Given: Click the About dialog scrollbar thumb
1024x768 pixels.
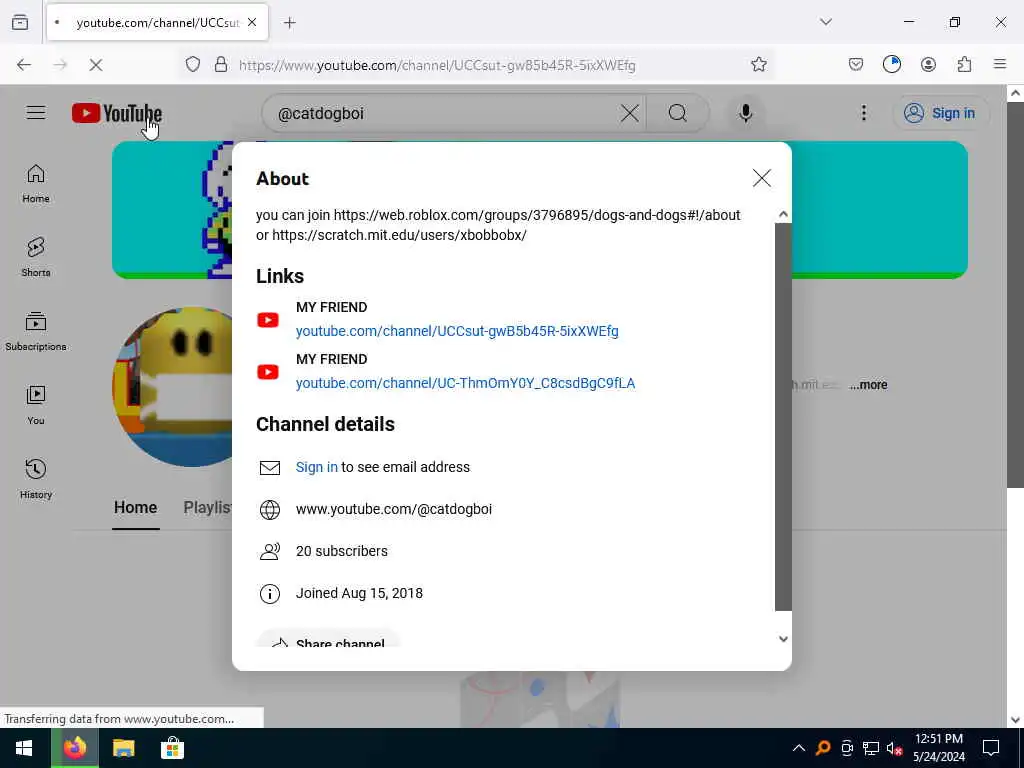Looking at the screenshot, I should tap(783, 417).
